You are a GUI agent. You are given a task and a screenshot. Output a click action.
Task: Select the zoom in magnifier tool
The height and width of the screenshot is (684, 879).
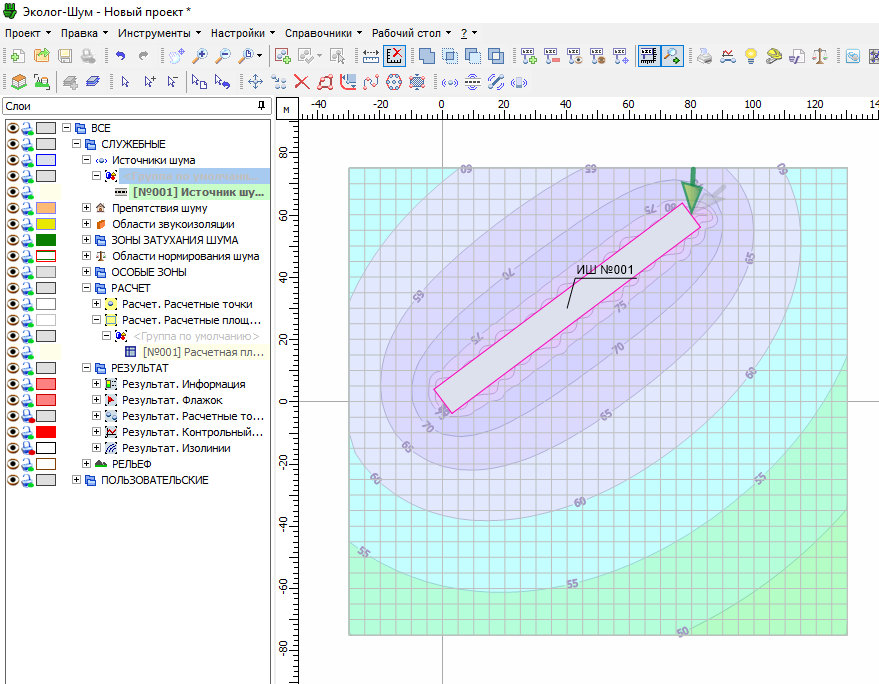pos(200,56)
